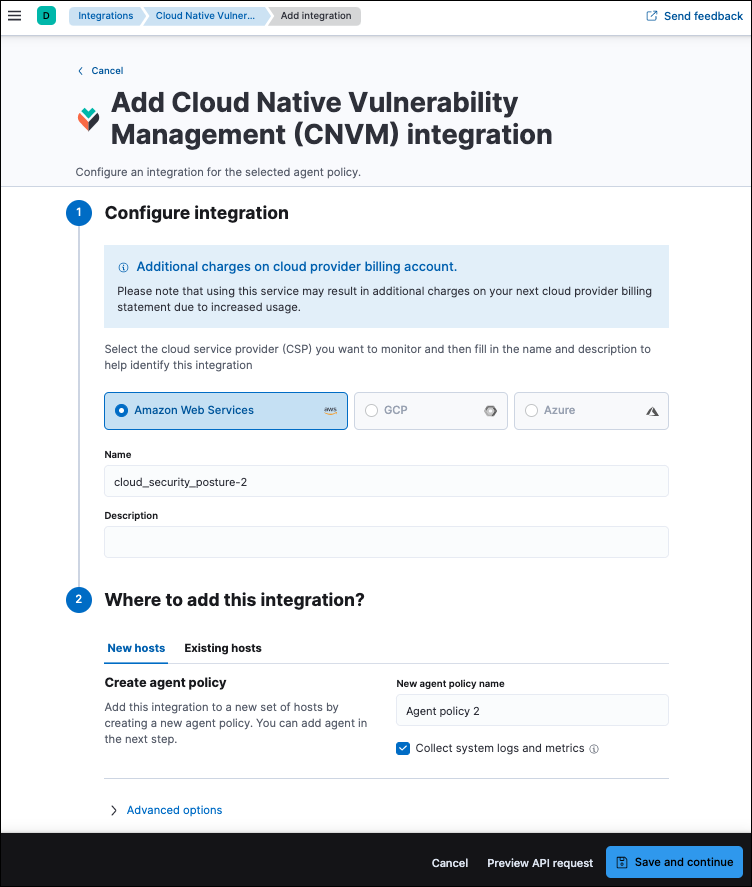Click the Add integration breadcrumb
Screen dimensions: 752x887
315,15
